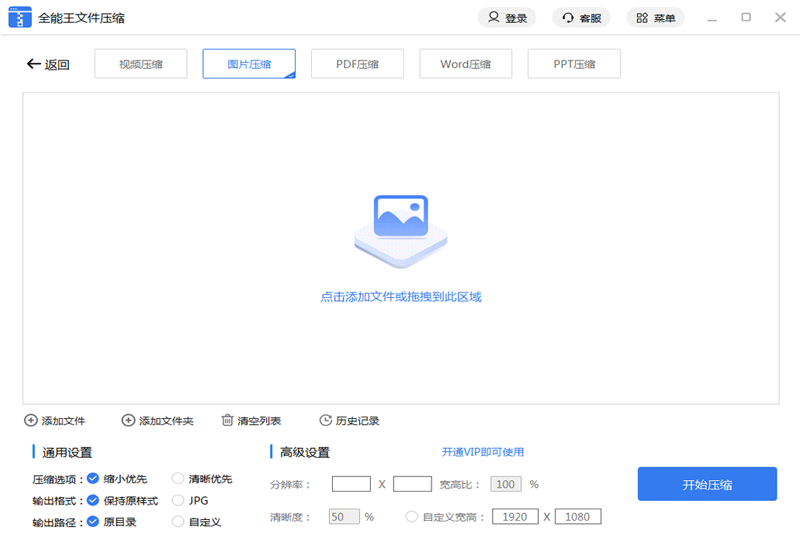Click the clear list trash icon
The height and width of the screenshot is (533, 800).
click(x=228, y=421)
